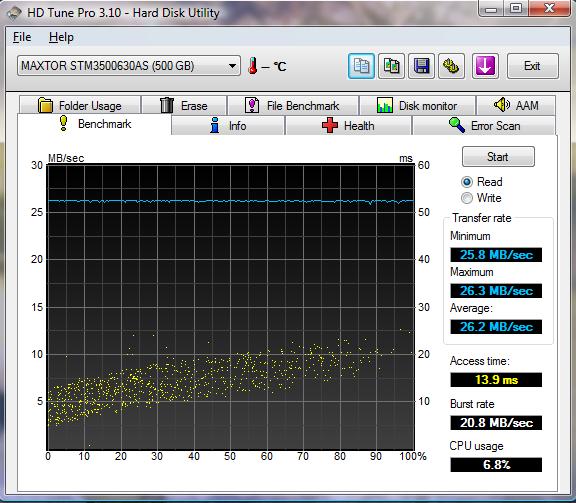Switch to the Error Scan tab
The image size is (576, 503).
484,126
